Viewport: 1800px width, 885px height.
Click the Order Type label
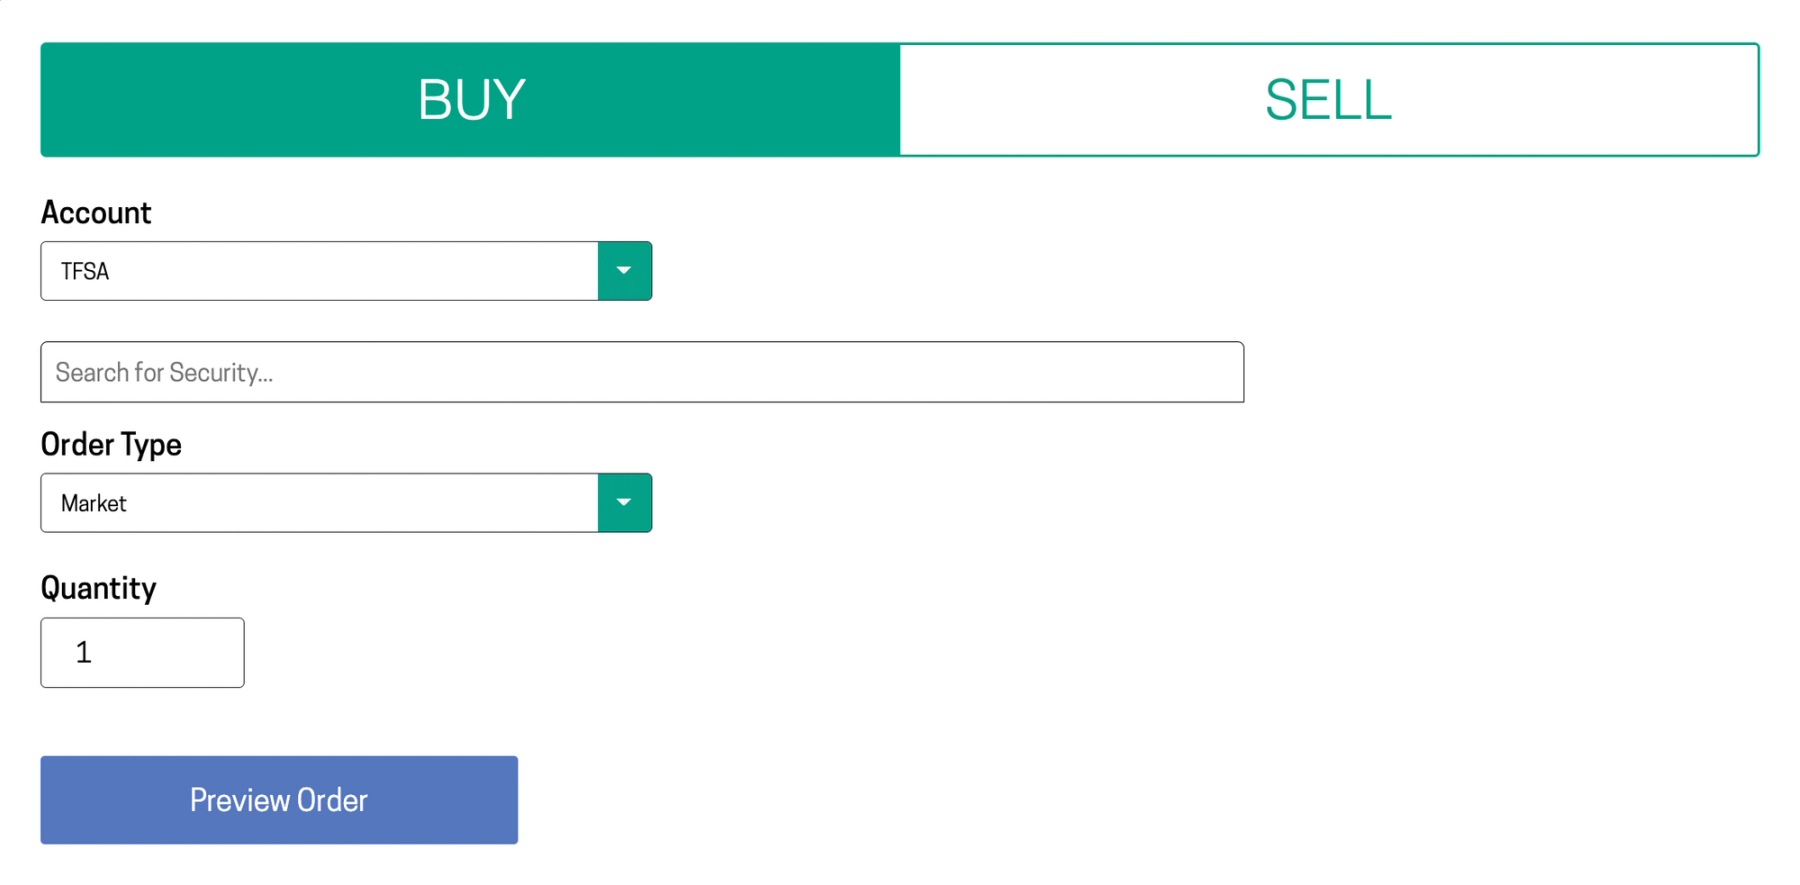click(x=110, y=444)
